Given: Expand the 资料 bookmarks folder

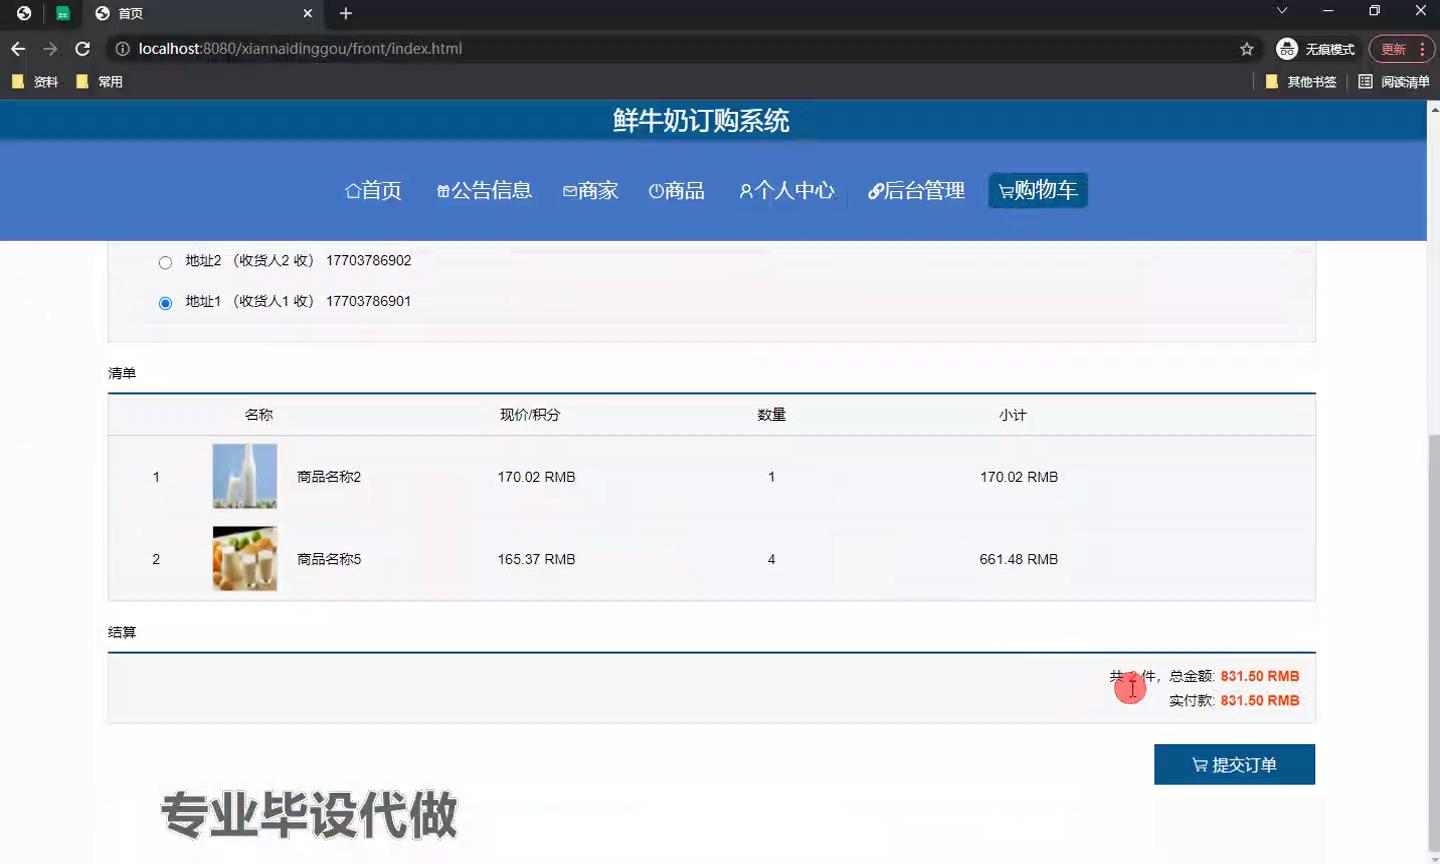Looking at the screenshot, I should tap(35, 82).
